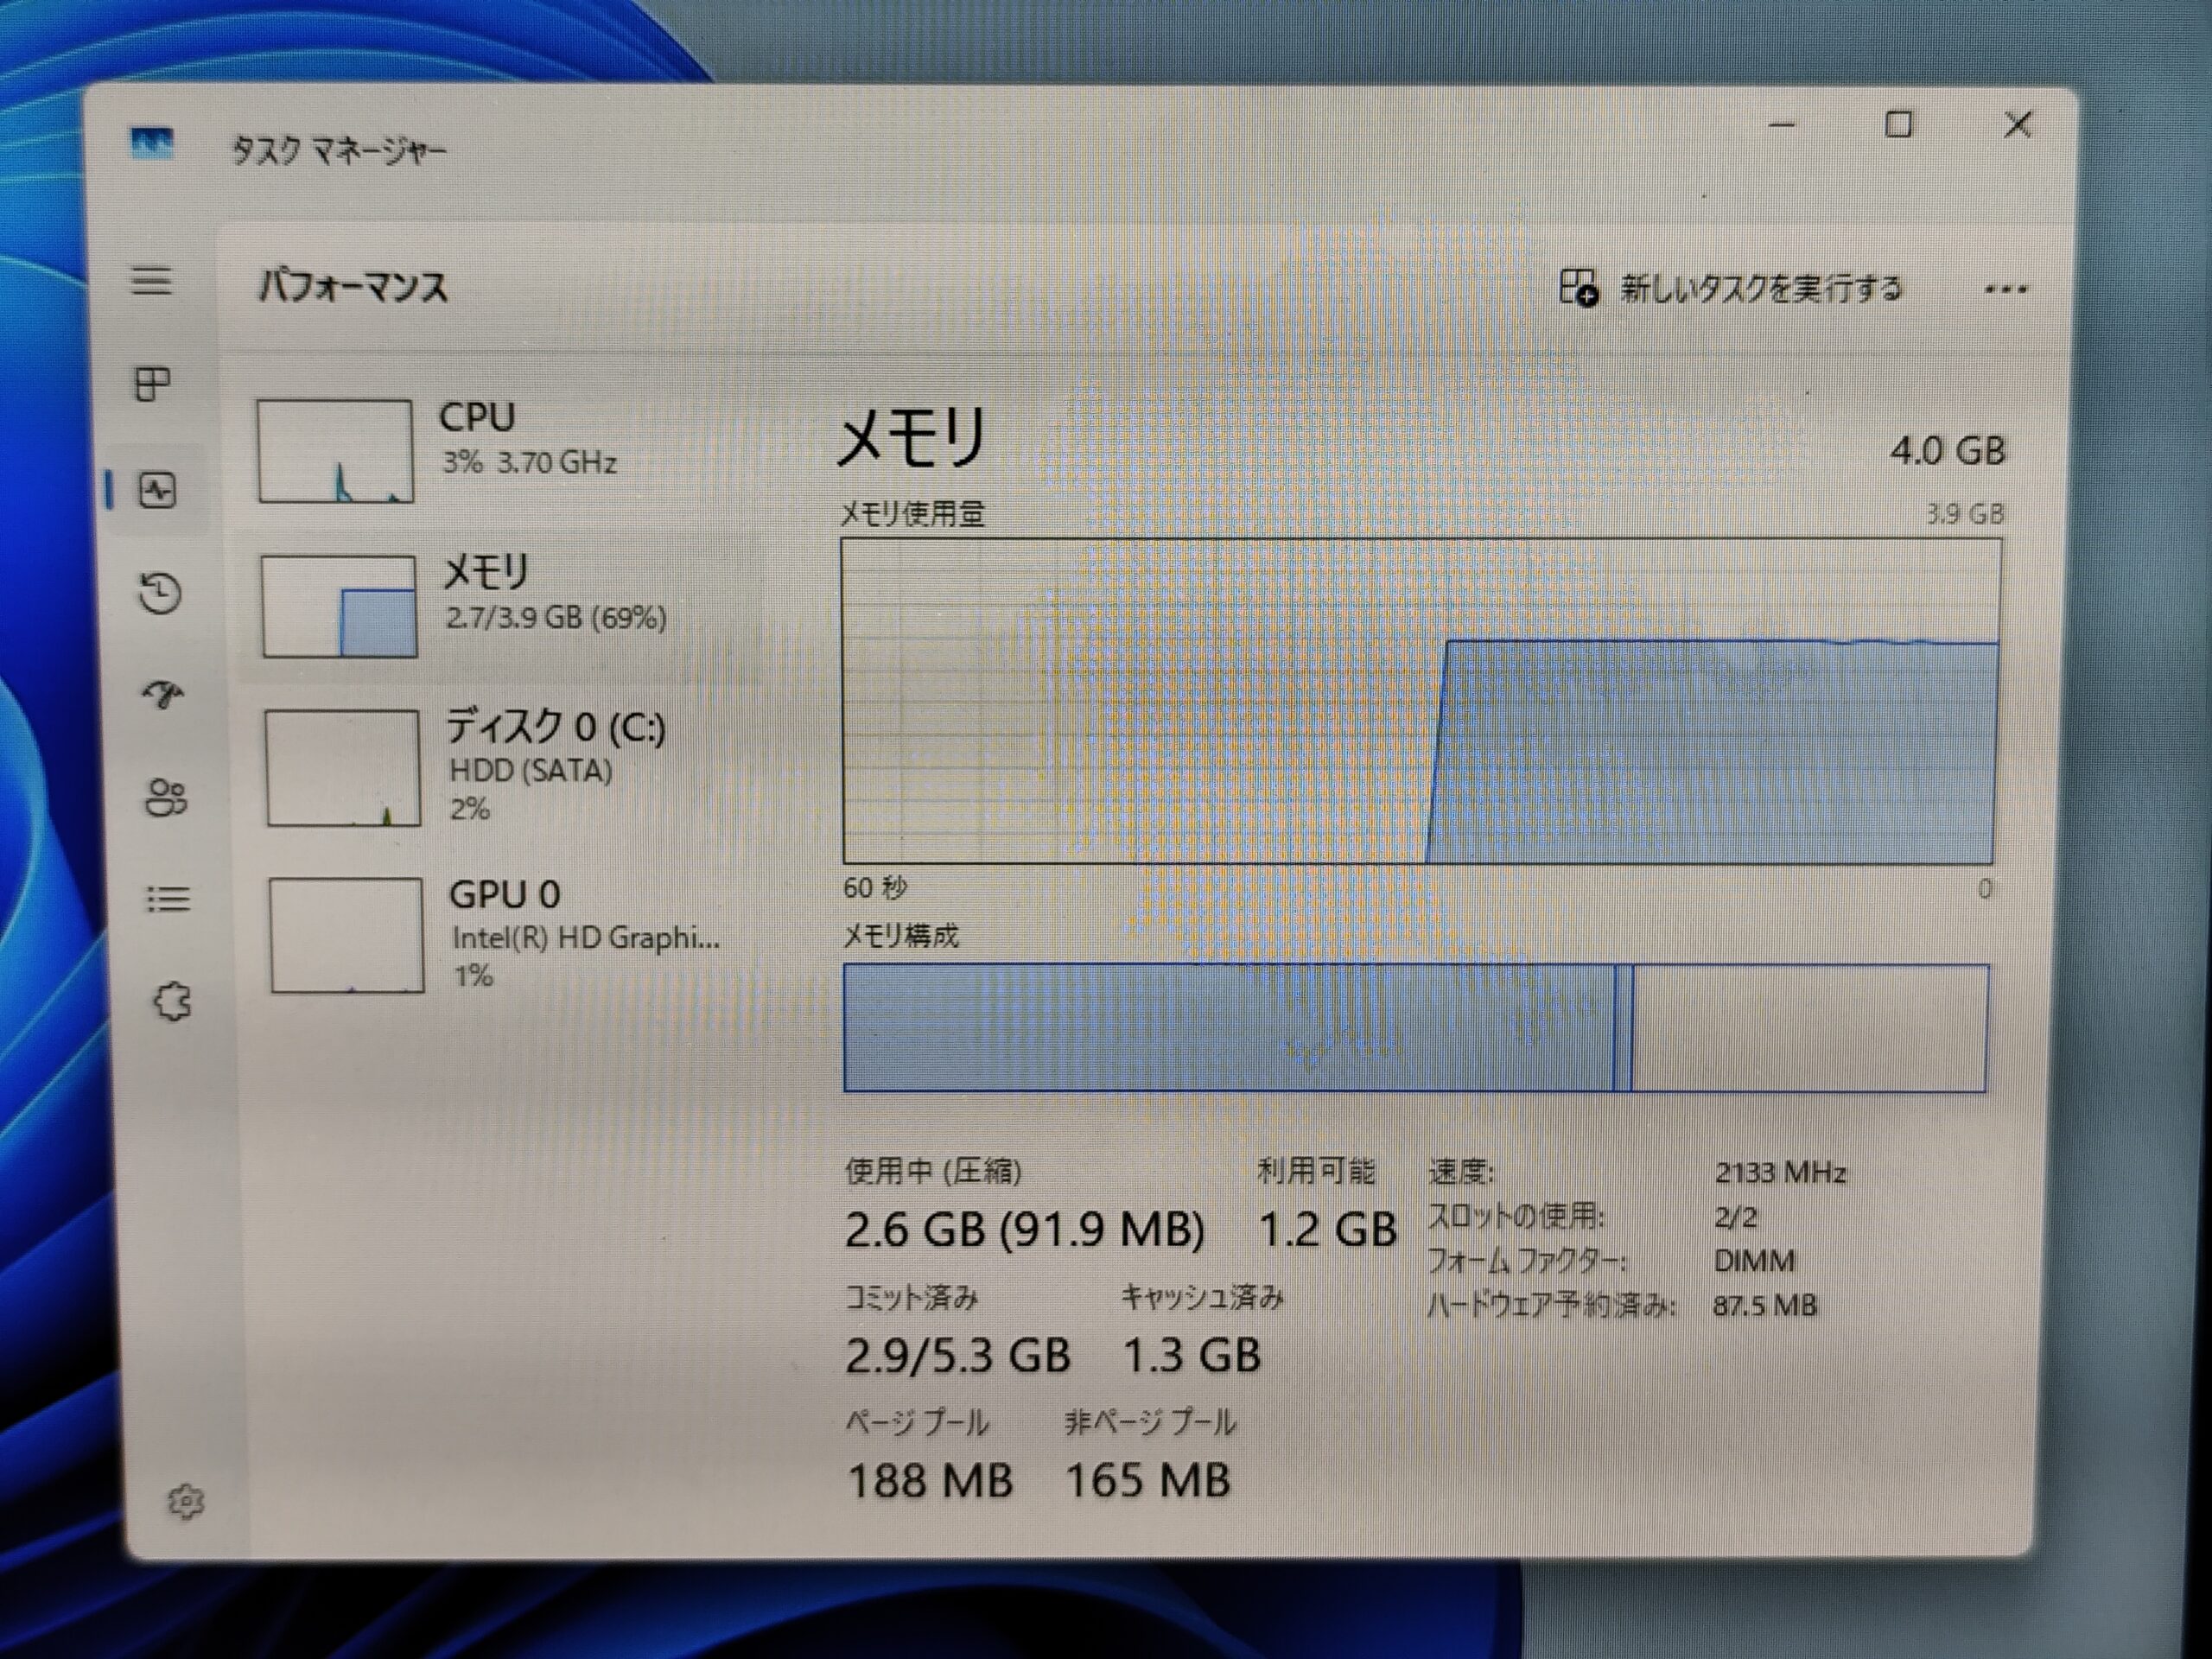
Task: Open the Services page icon
Action: pos(171,1001)
